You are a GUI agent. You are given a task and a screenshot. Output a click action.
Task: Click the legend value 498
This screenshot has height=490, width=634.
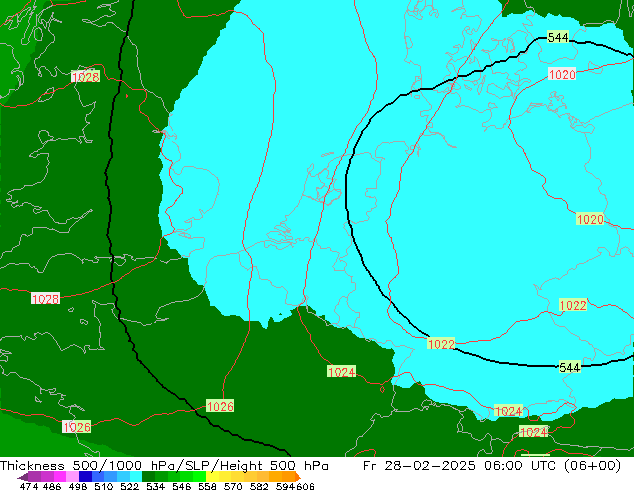tap(78, 486)
